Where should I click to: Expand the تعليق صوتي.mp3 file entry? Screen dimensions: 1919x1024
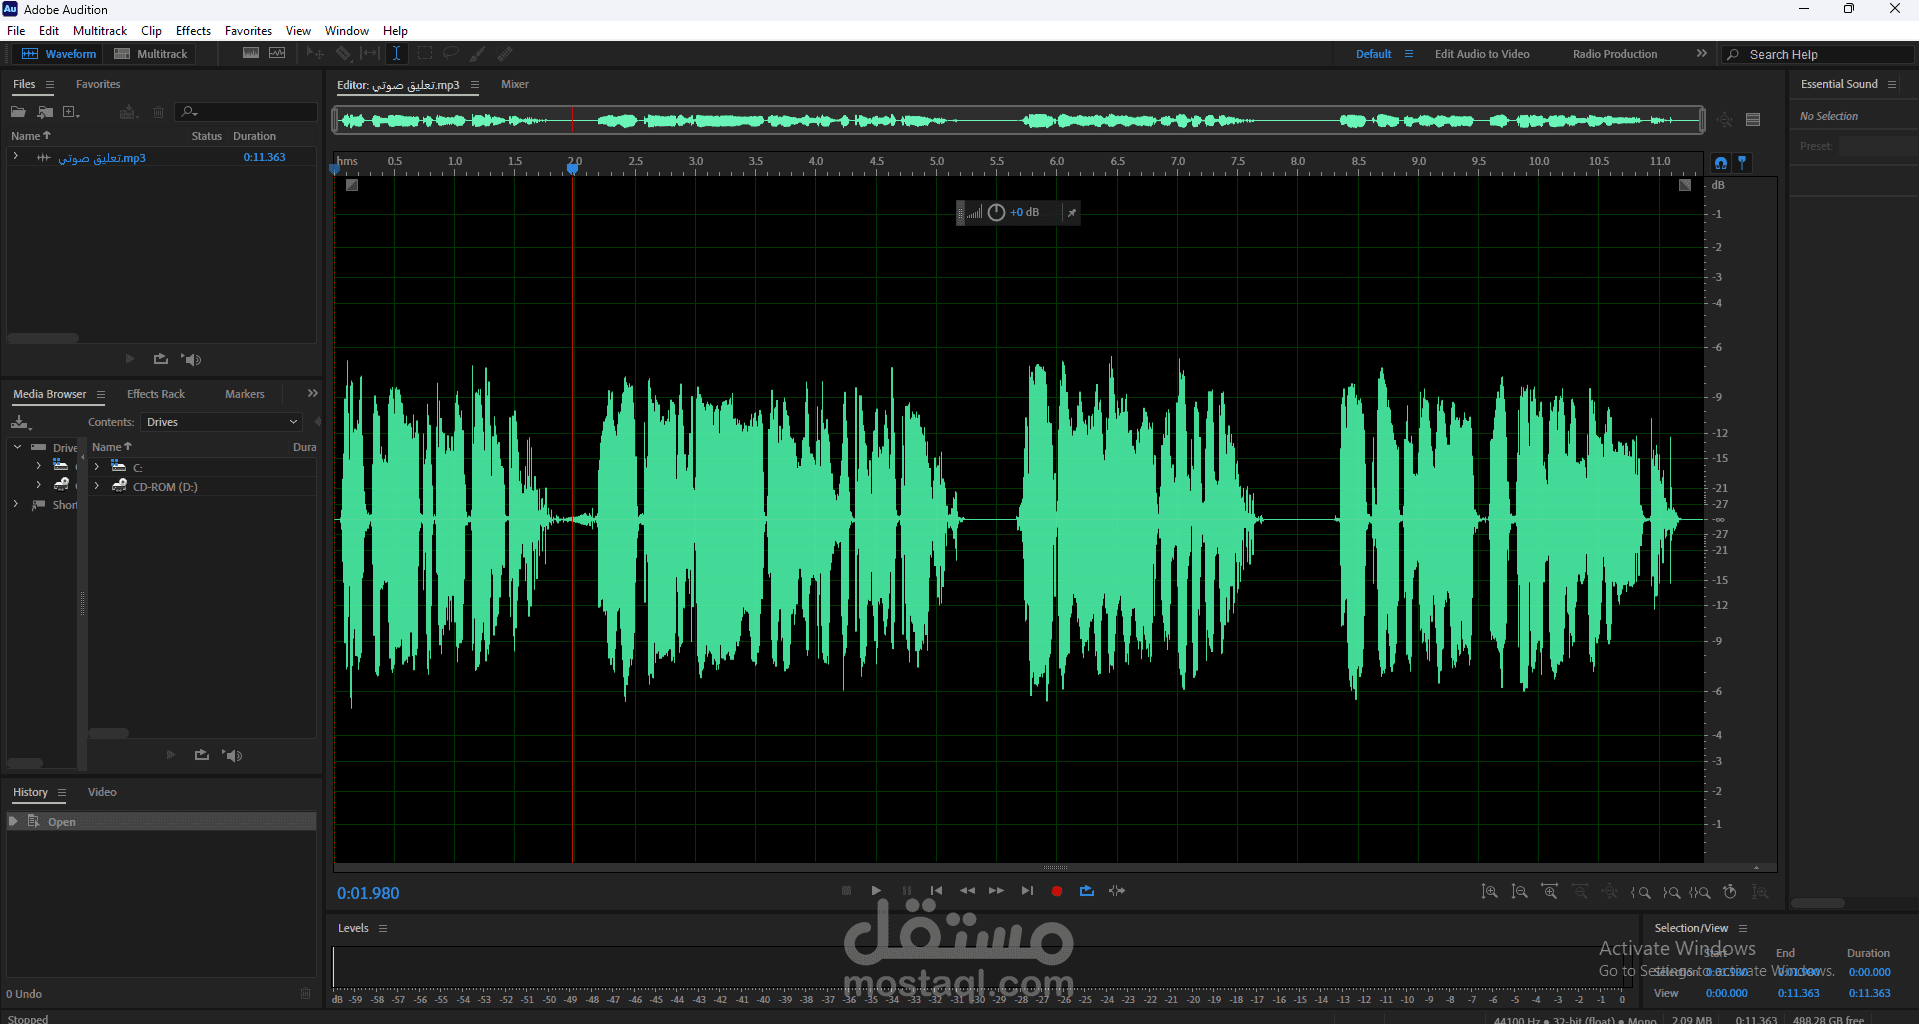(14, 157)
